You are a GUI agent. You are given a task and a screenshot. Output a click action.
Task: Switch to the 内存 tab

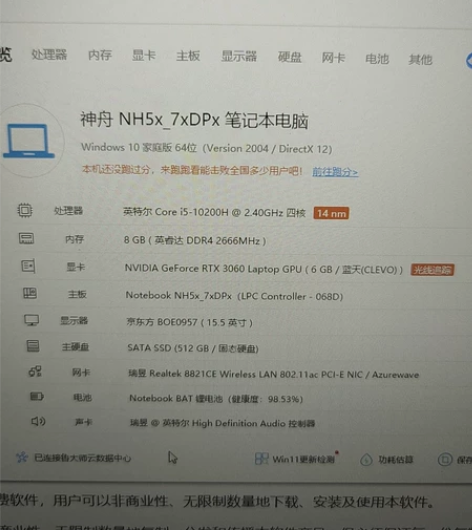coord(100,55)
